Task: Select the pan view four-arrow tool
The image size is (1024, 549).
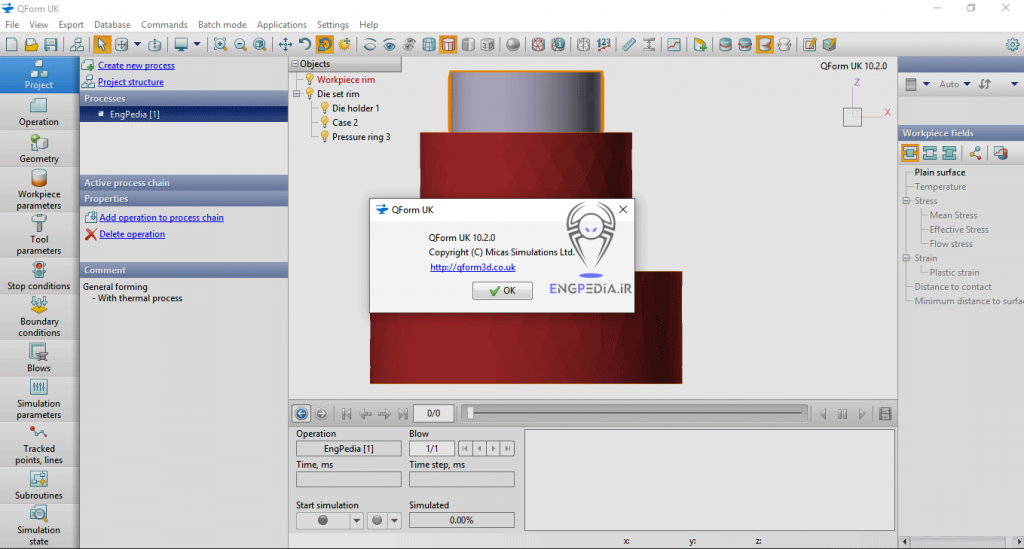Action: (x=285, y=44)
